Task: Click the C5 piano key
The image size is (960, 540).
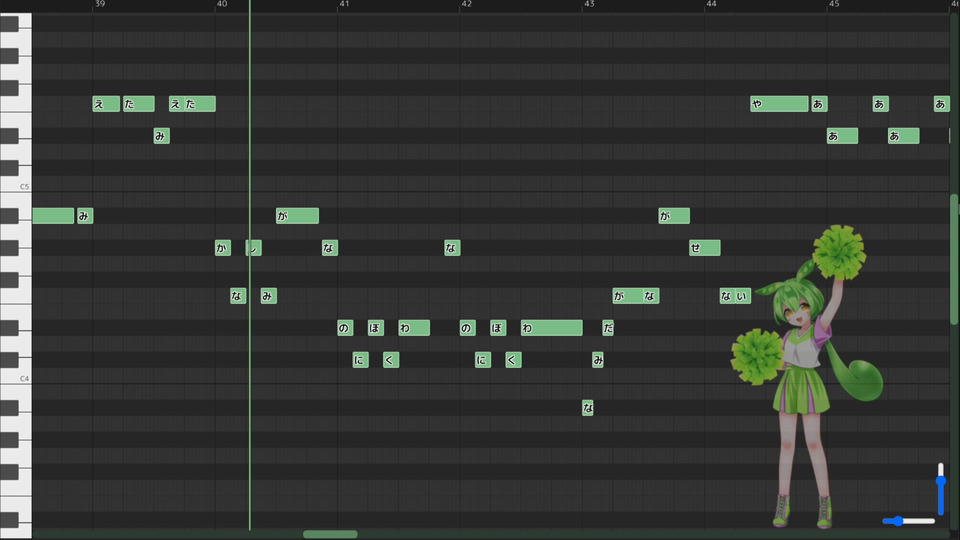Action: point(15,184)
